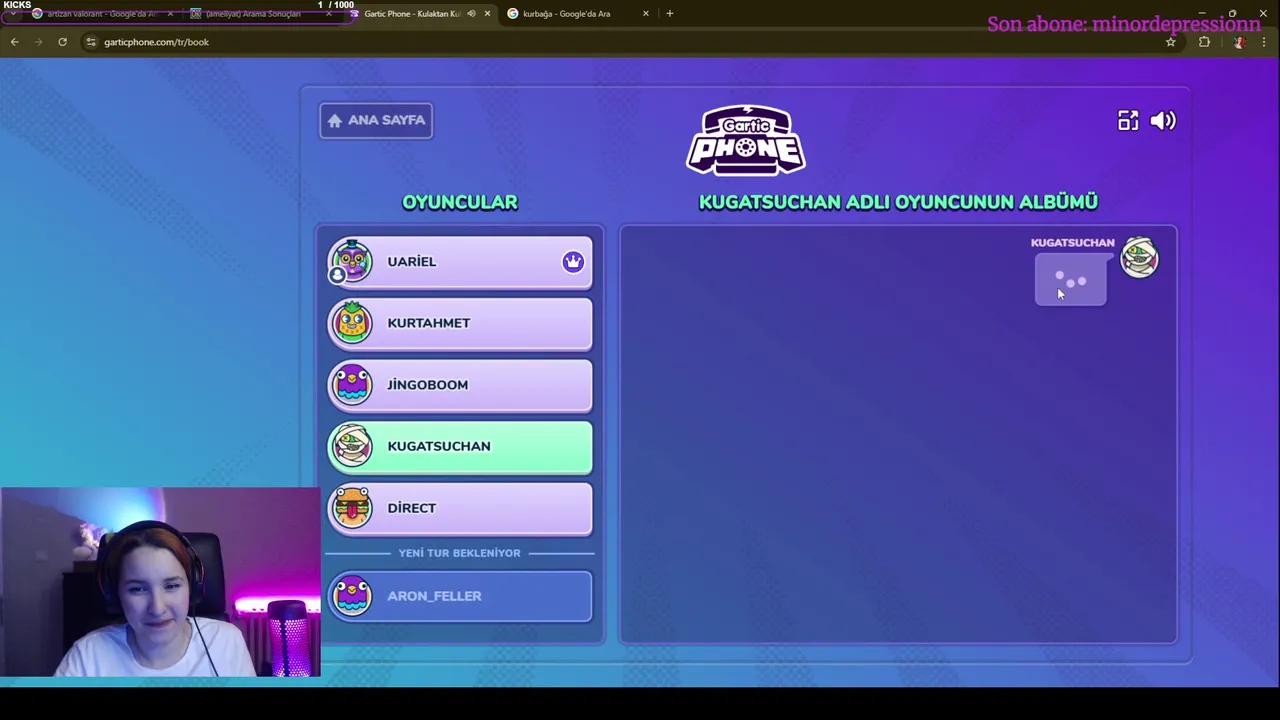Click the YENİ TUR BEKLENİYOR label
Image resolution: width=1280 pixels, height=720 pixels.
[460, 553]
